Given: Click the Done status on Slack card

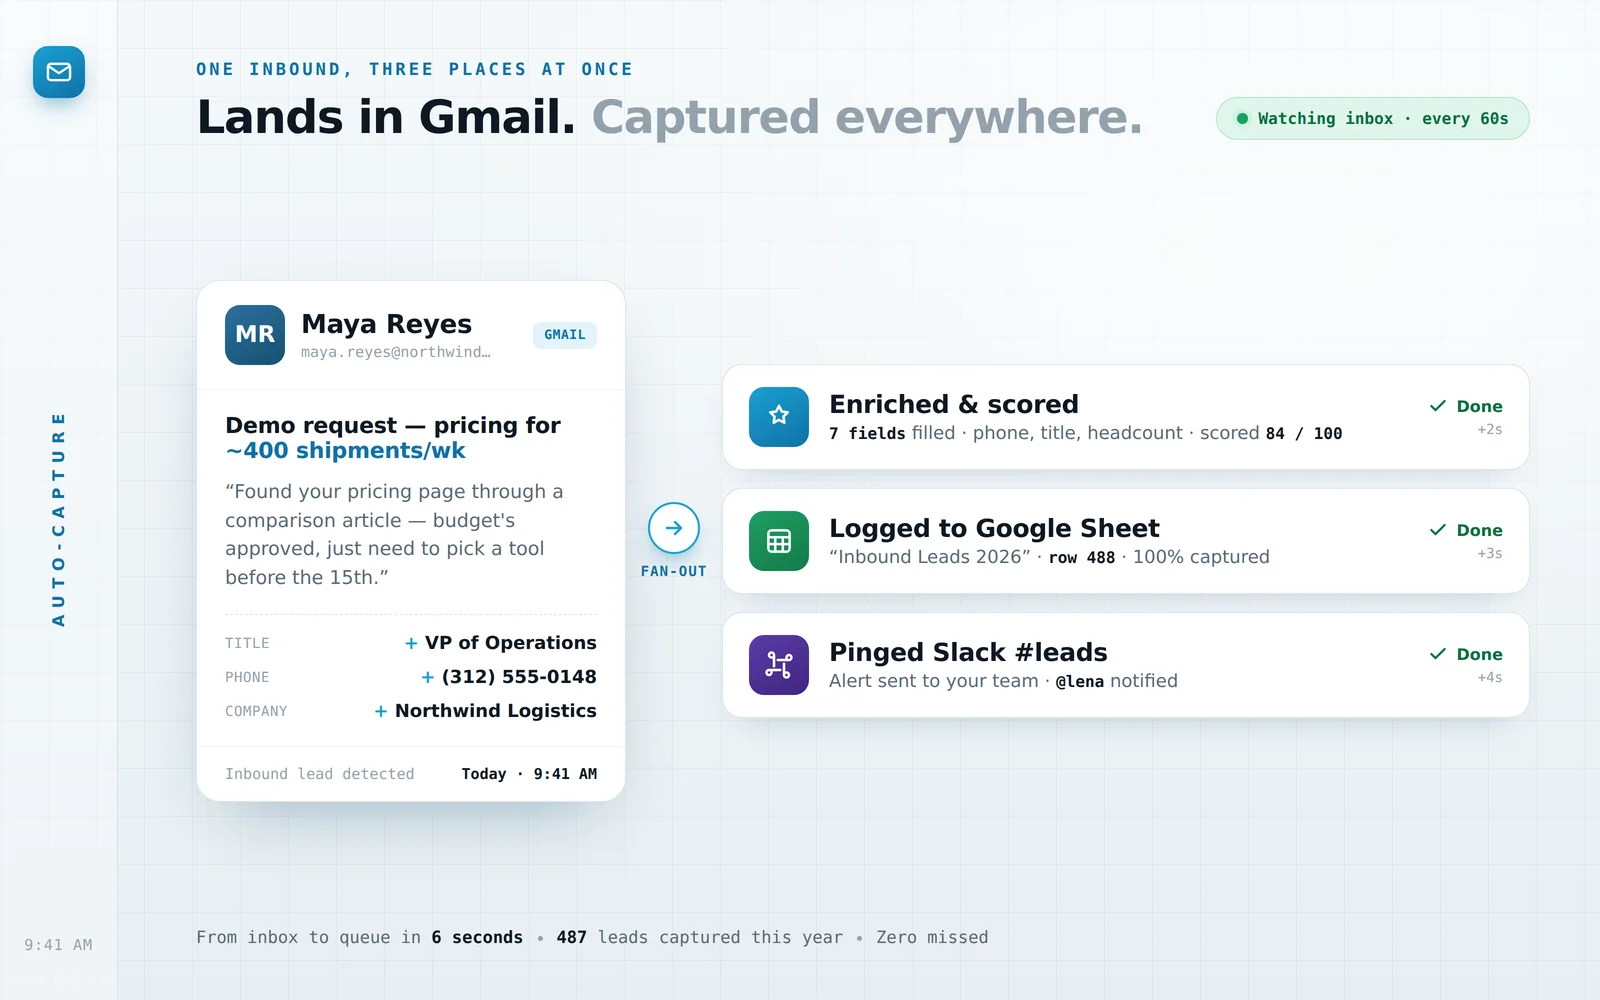Looking at the screenshot, I should (1480, 654).
